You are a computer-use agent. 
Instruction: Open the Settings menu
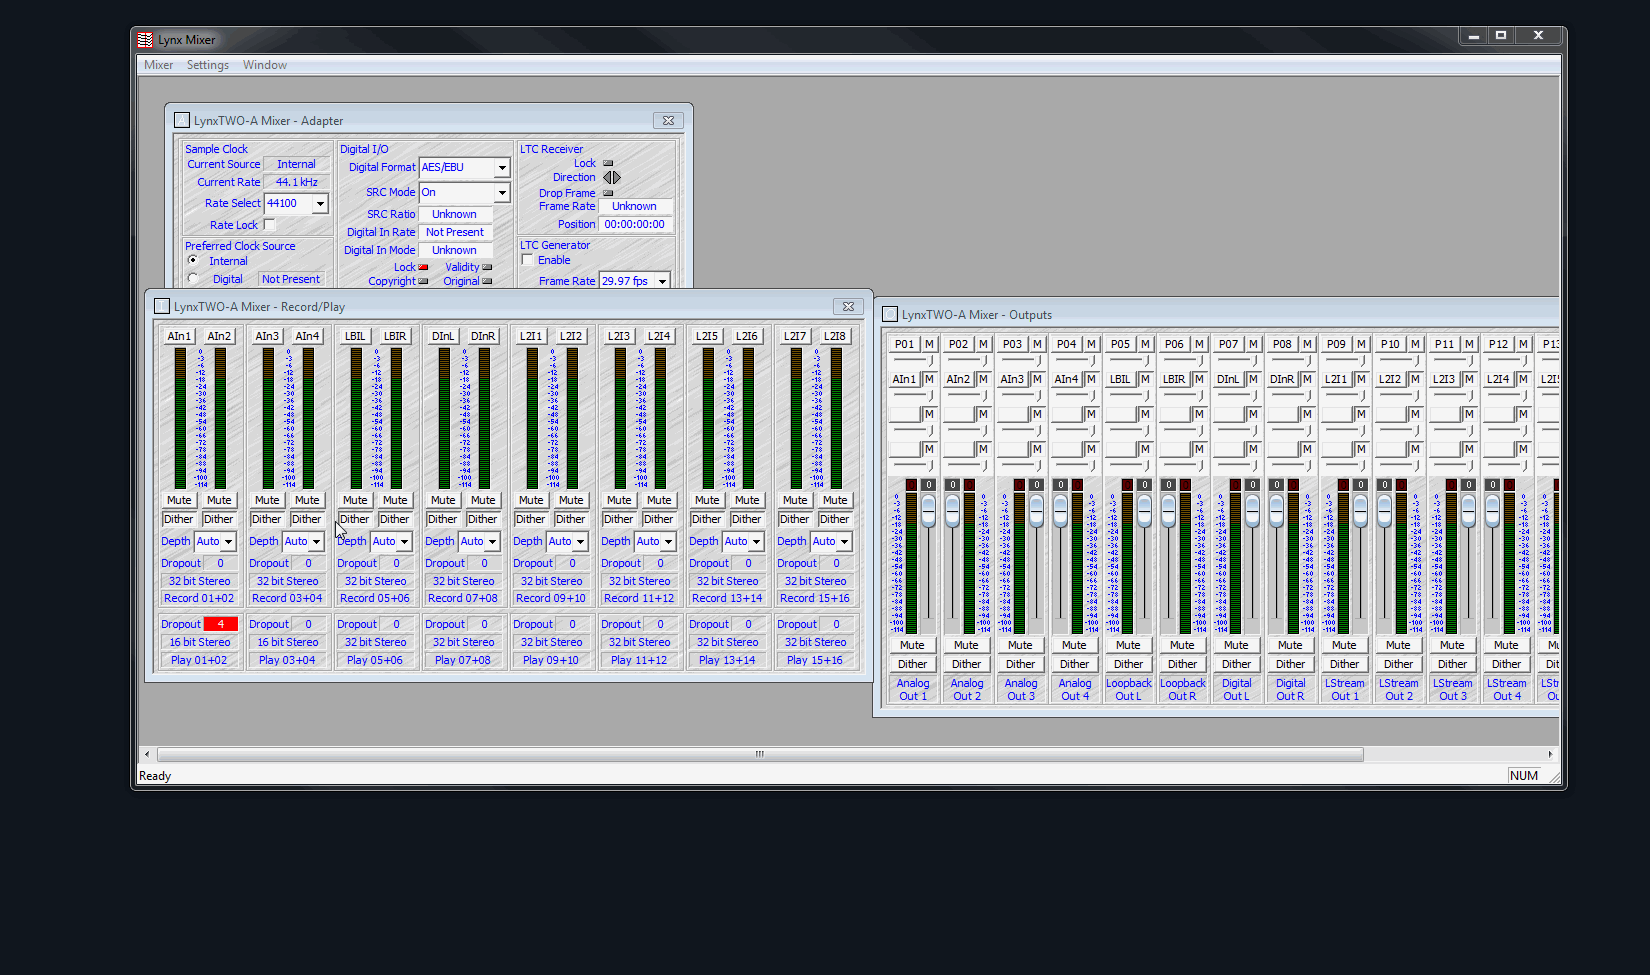(x=208, y=65)
